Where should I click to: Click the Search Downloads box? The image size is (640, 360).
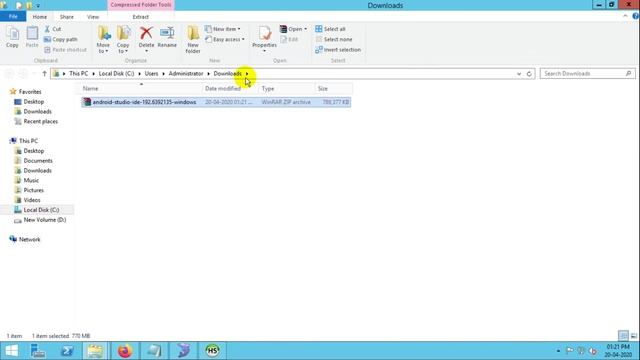587,73
